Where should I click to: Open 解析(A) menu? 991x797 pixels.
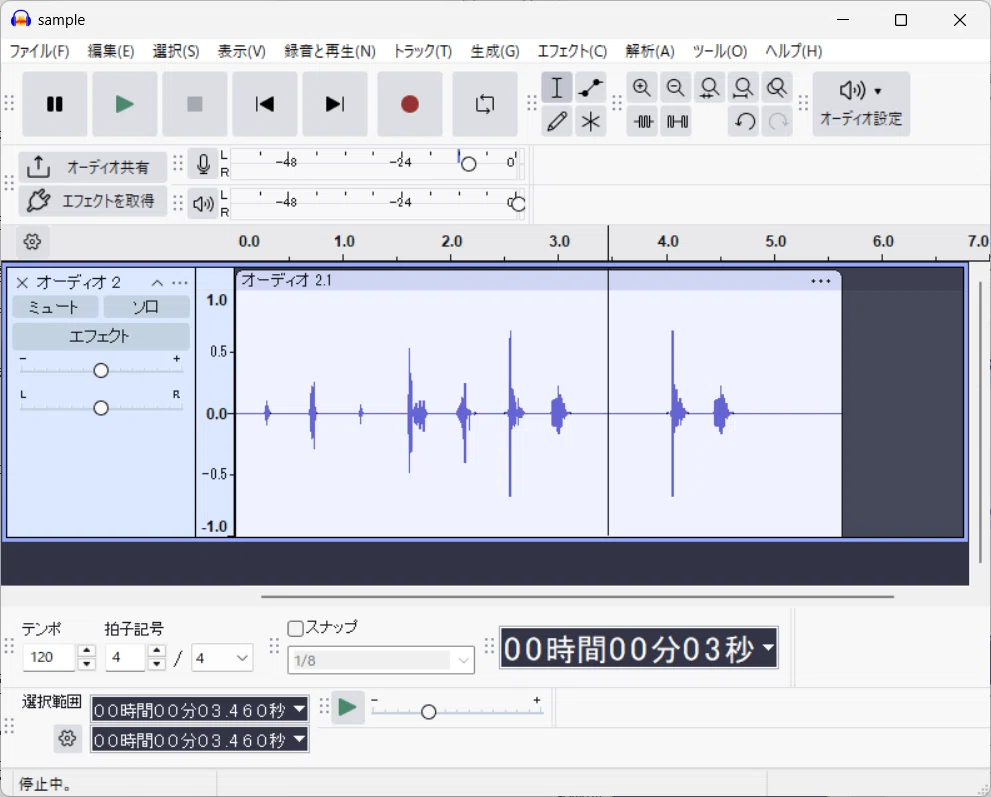click(650, 51)
